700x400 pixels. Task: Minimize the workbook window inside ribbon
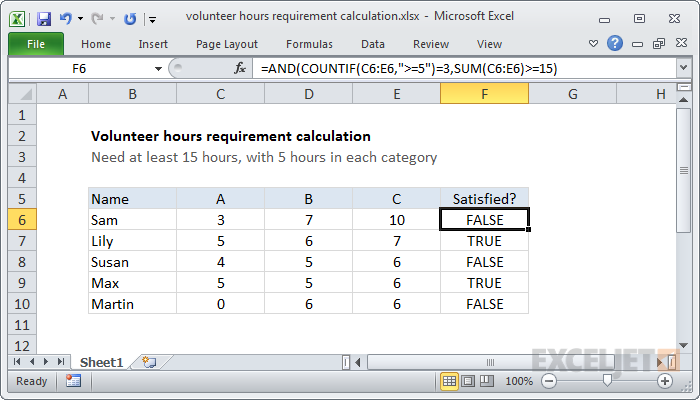[x=638, y=44]
